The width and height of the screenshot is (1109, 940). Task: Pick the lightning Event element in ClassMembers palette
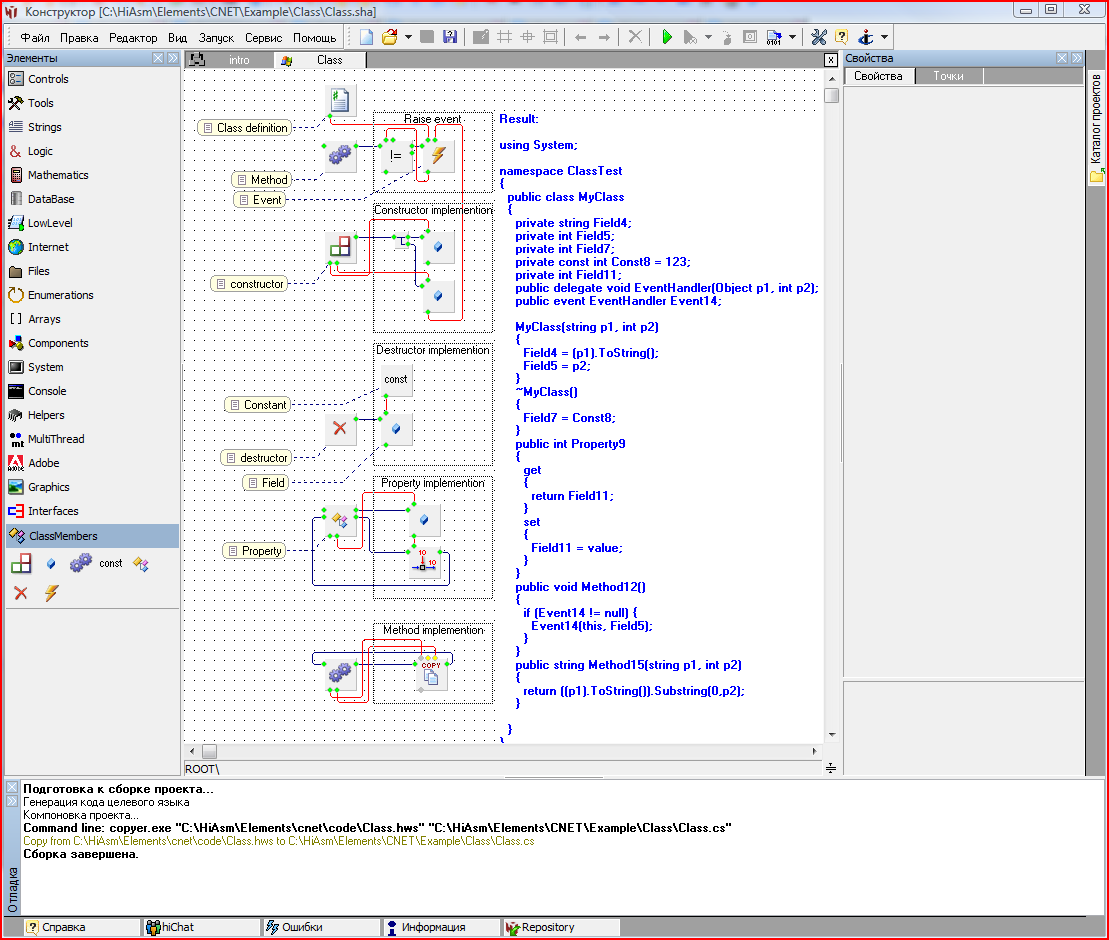coord(51,593)
